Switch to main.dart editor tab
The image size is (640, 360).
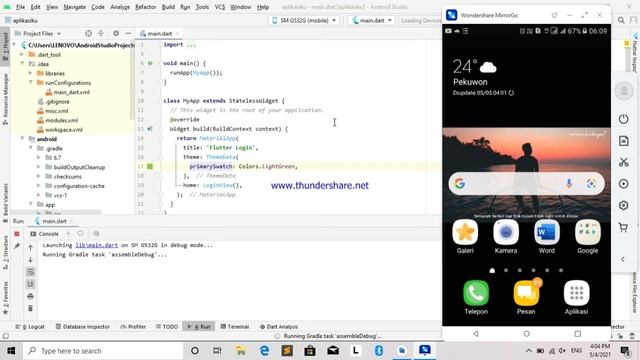(x=160, y=33)
